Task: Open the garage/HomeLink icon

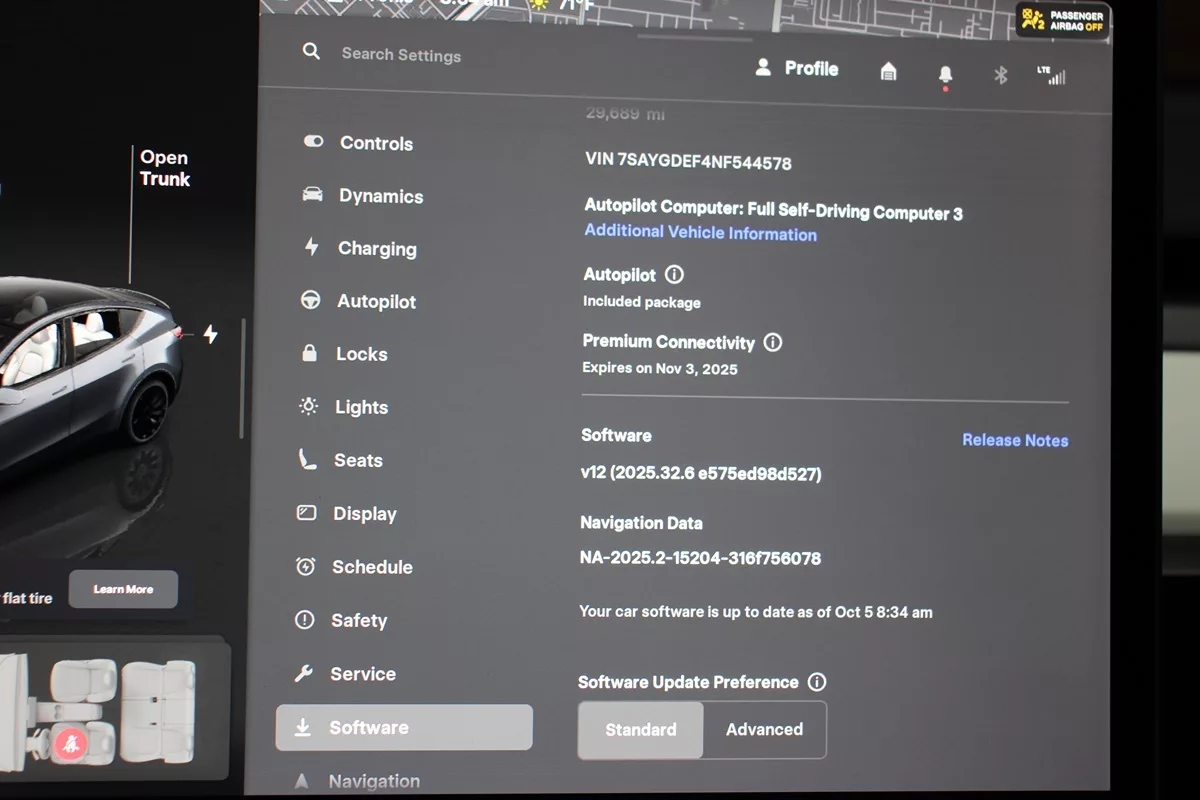Action: pyautogui.click(x=888, y=71)
